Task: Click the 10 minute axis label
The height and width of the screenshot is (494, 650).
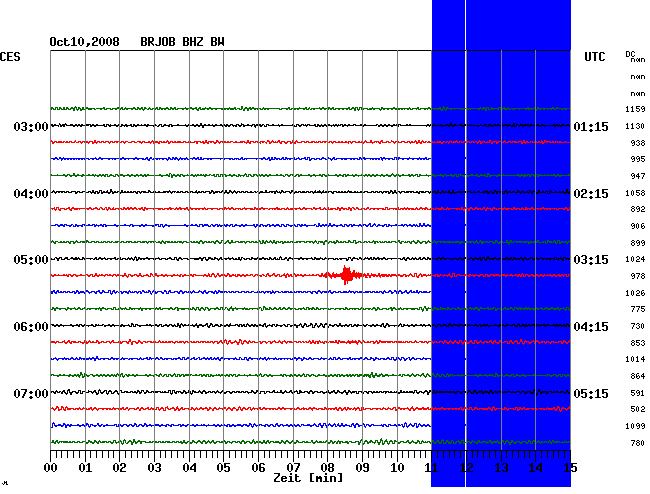Action: (x=397, y=468)
